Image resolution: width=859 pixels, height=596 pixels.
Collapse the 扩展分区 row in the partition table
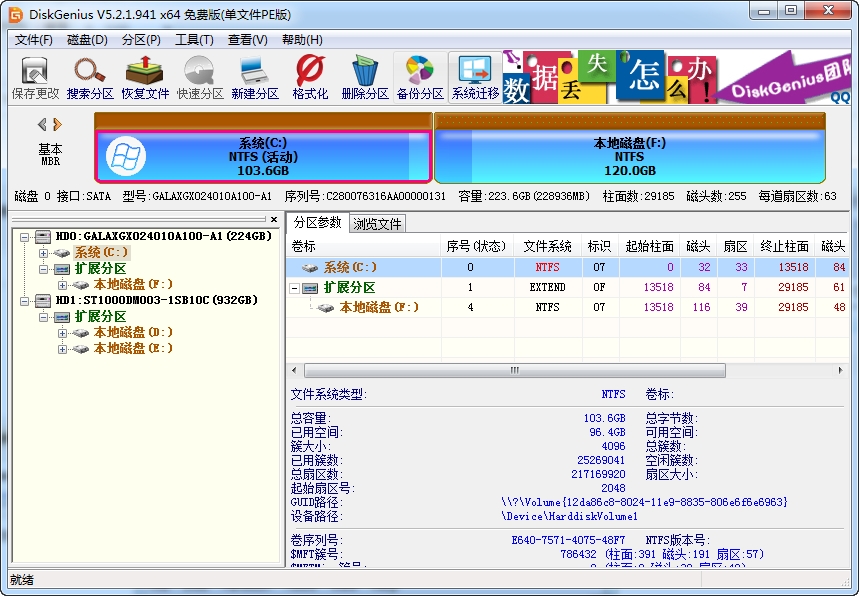point(296,288)
